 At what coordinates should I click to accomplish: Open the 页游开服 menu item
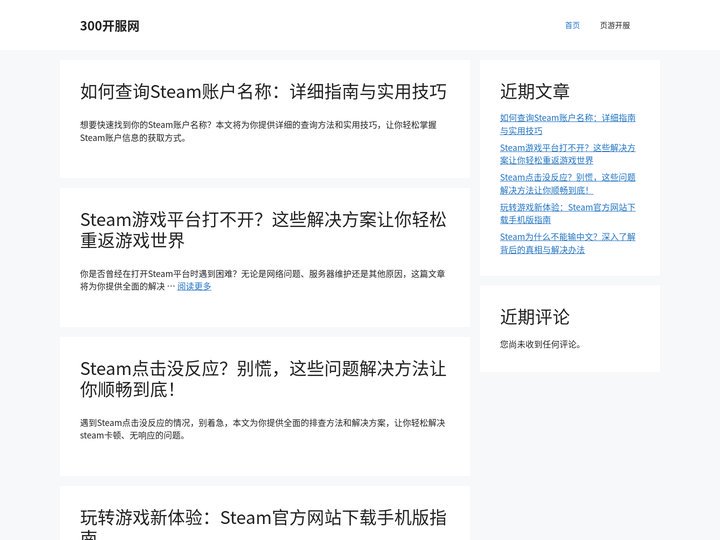(x=615, y=25)
